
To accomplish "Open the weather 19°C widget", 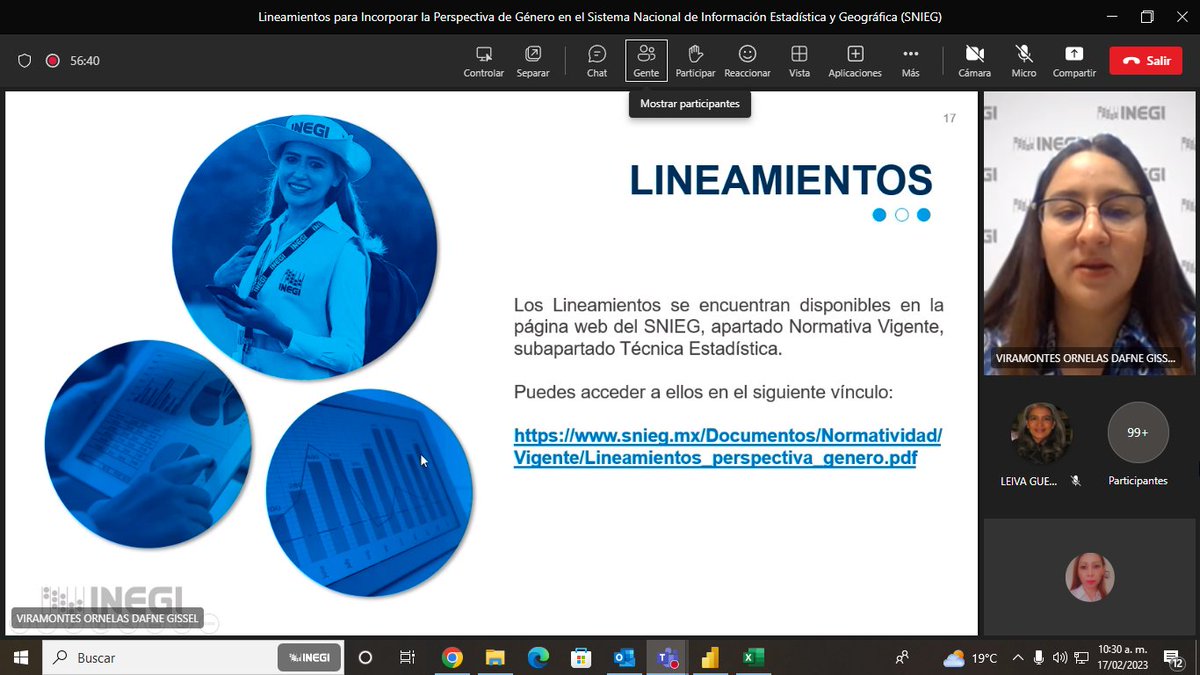I will [x=971, y=658].
